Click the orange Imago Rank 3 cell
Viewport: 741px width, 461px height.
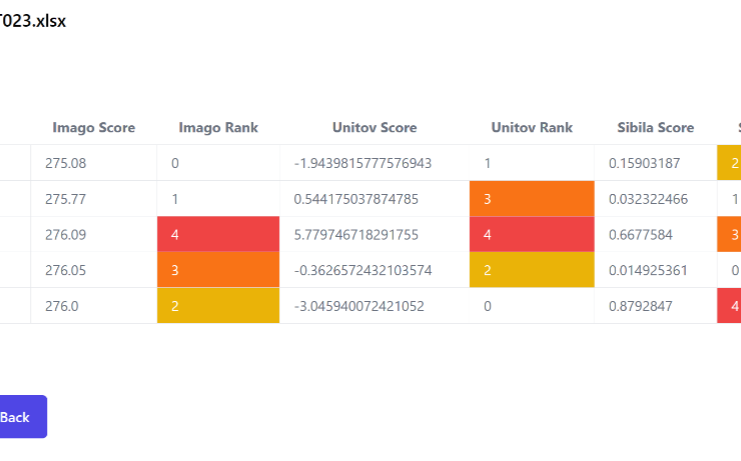(x=218, y=270)
